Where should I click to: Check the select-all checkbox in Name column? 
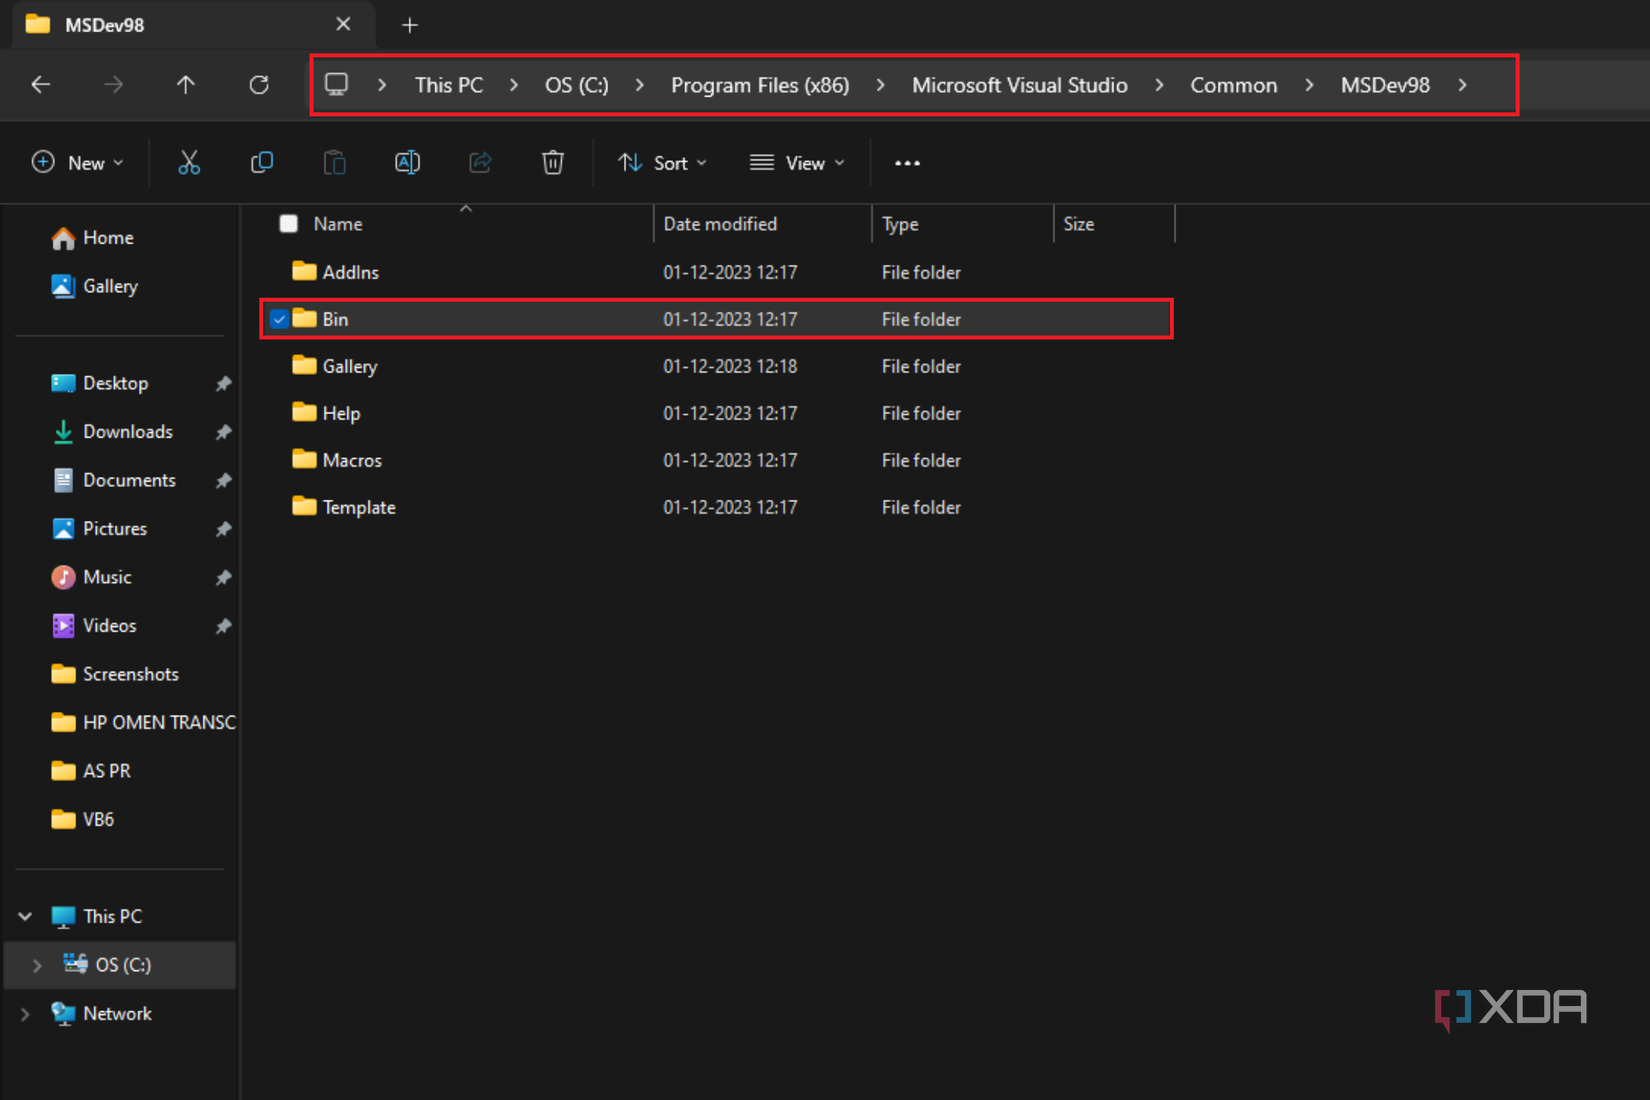(x=288, y=223)
